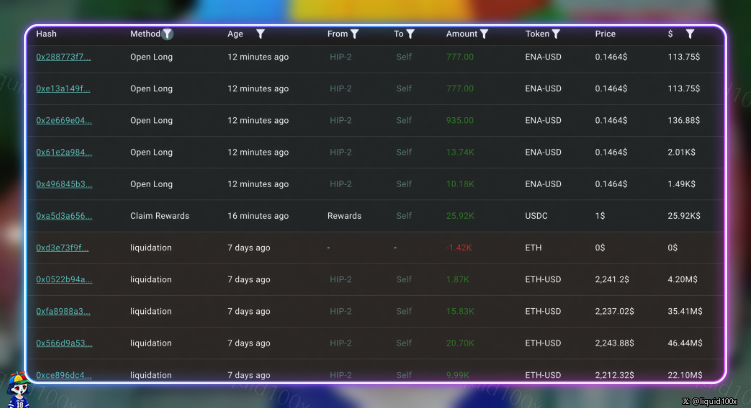This screenshot has width=751, height=408.
Task: Open the Age column filter icon
Action: pos(260,34)
